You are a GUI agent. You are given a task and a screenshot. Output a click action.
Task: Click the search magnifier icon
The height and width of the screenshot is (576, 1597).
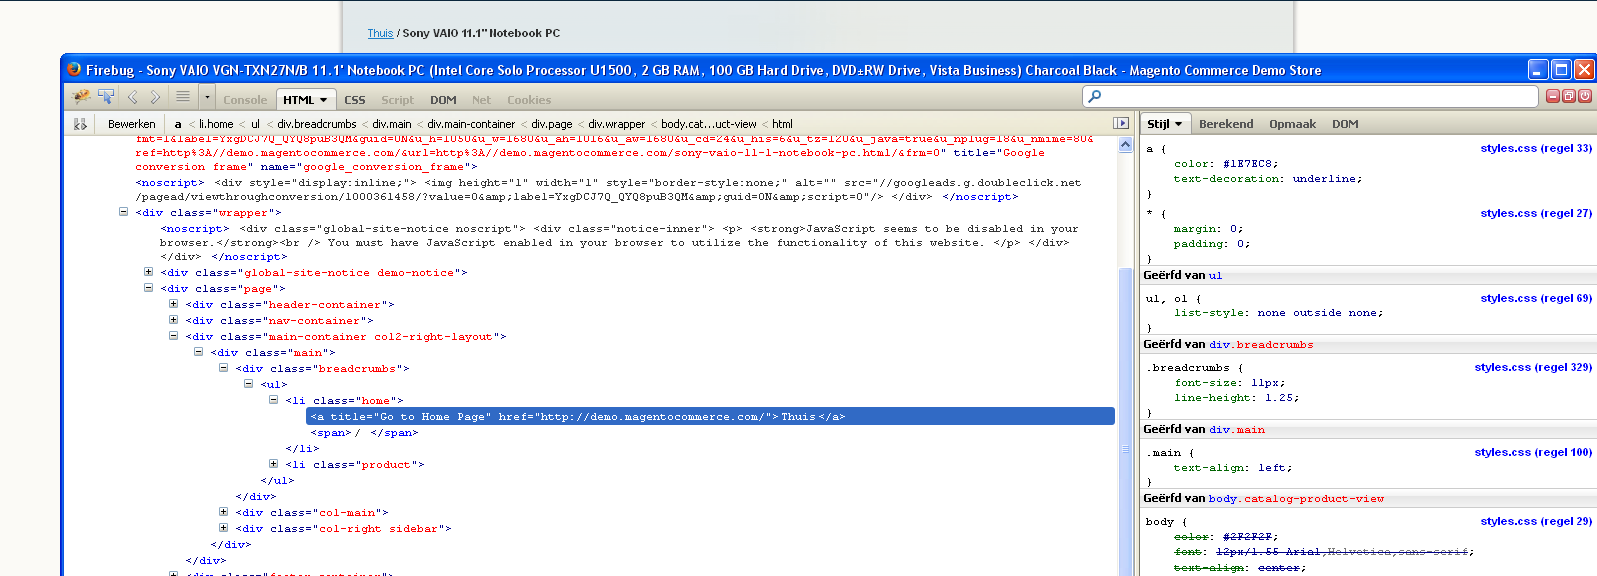tap(1095, 96)
